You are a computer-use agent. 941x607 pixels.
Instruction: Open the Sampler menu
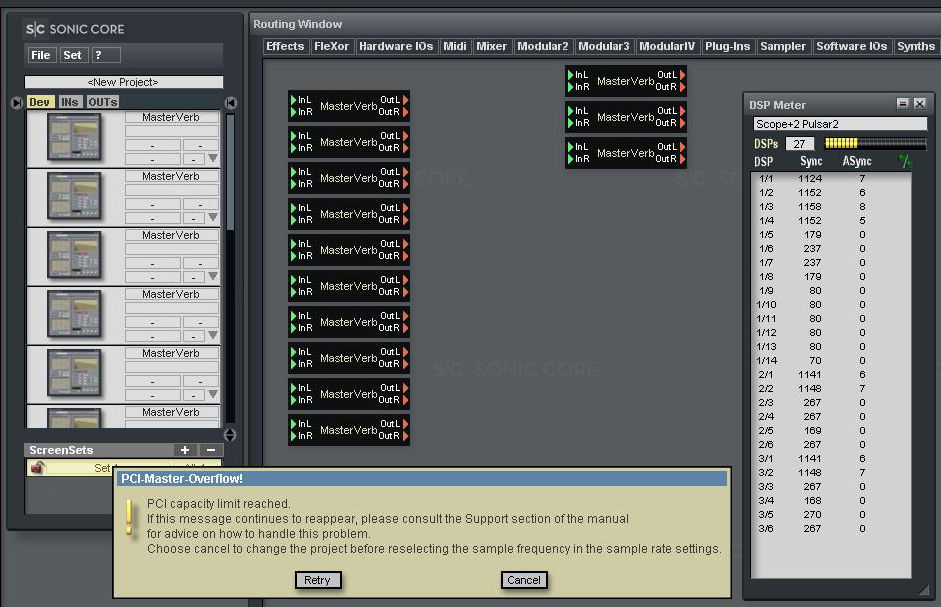tap(783, 46)
